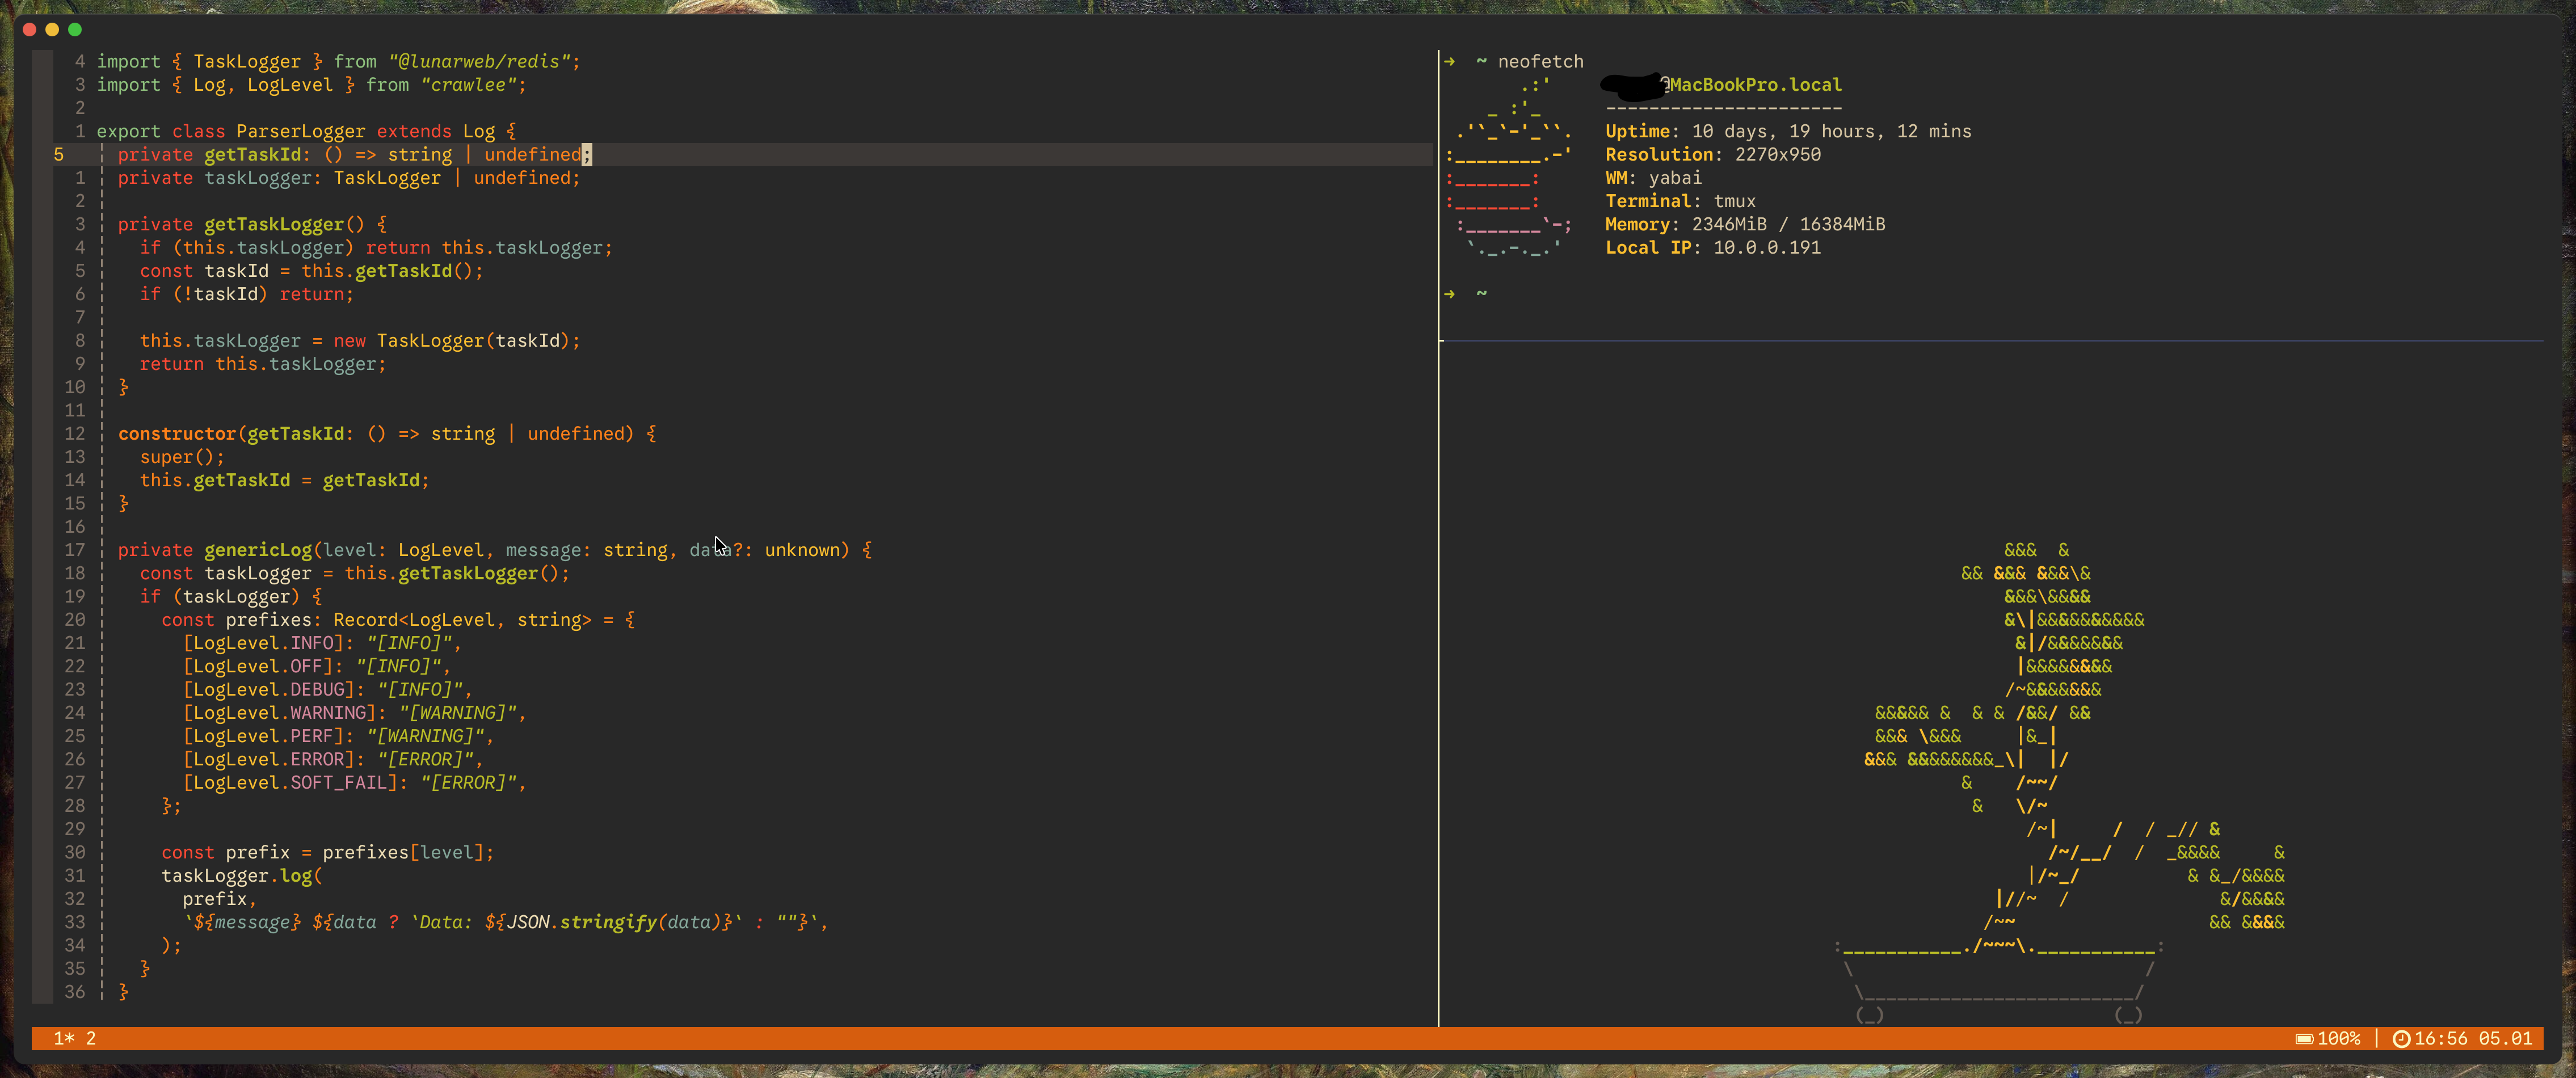This screenshot has height=1078, width=2576.
Task: Click the green arrow prompt before neofetch
Action: point(1449,61)
